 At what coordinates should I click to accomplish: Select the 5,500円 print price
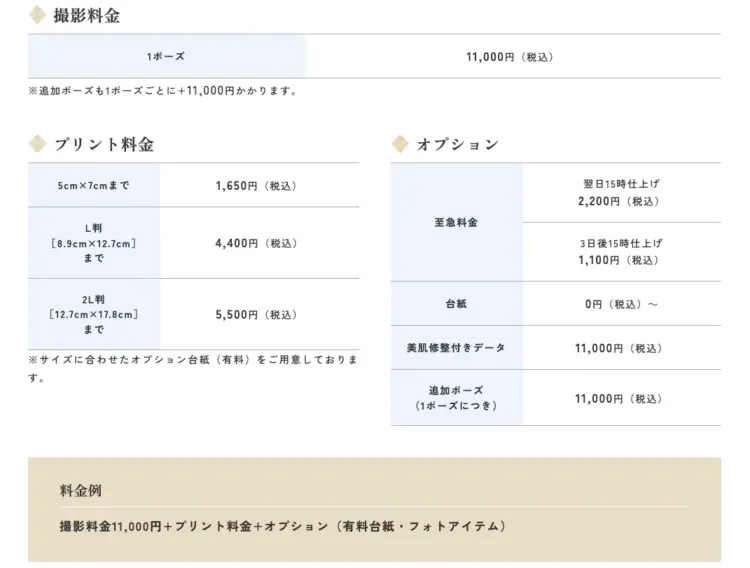pyautogui.click(x=256, y=314)
